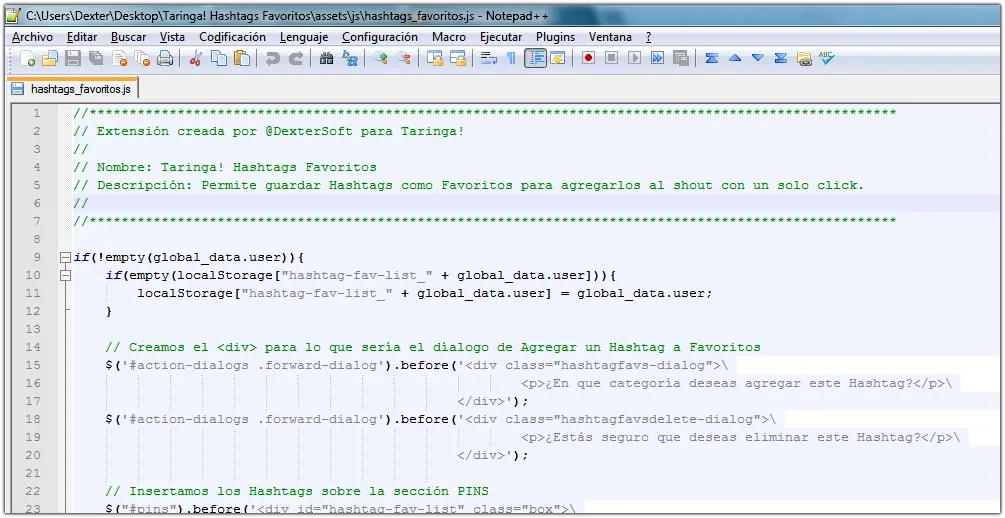Click the Open file folder icon
1005x518 pixels.
pos(49,59)
